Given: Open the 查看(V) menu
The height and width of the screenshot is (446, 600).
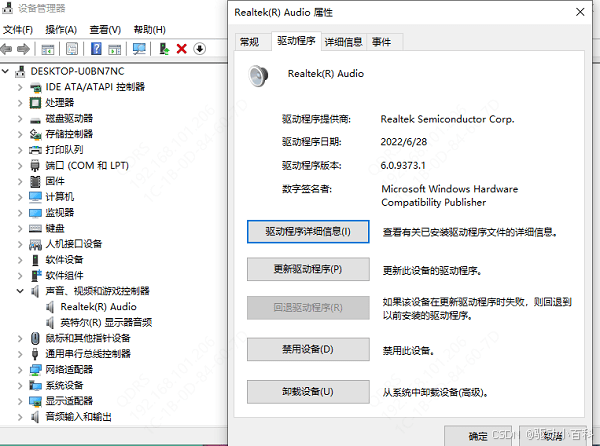Looking at the screenshot, I should tap(105, 30).
